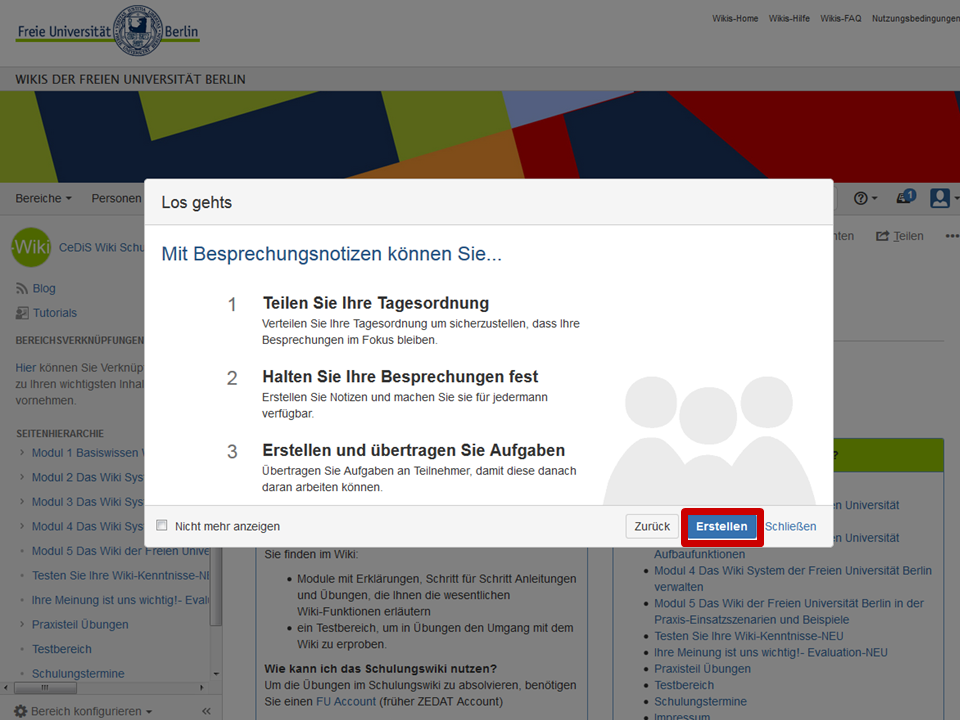The width and height of the screenshot is (960, 720).
Task: Open Schulungstermine link in right panel
Action: tap(700, 702)
